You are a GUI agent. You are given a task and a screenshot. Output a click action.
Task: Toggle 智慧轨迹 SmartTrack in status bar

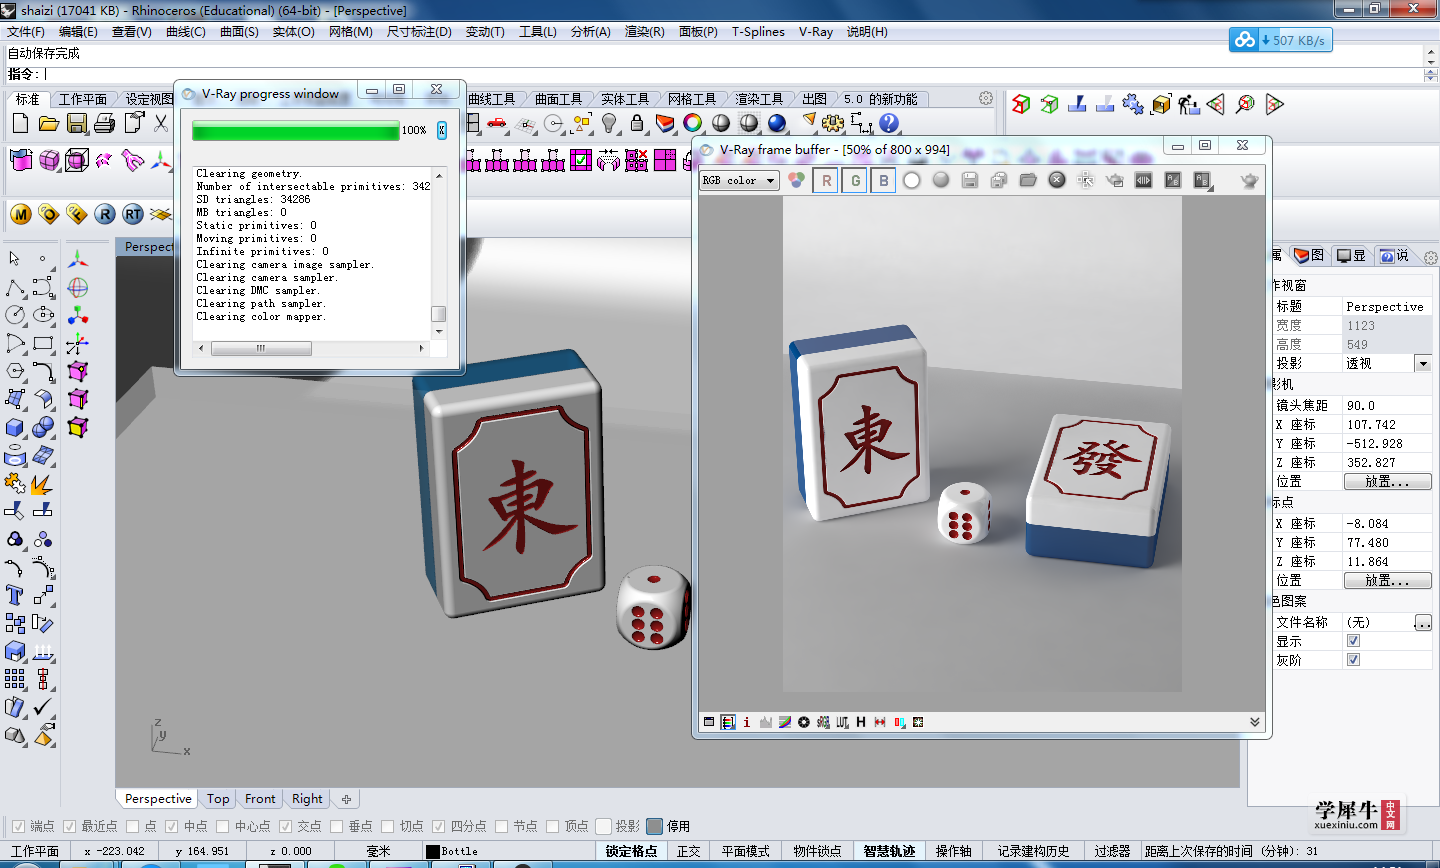coord(889,851)
